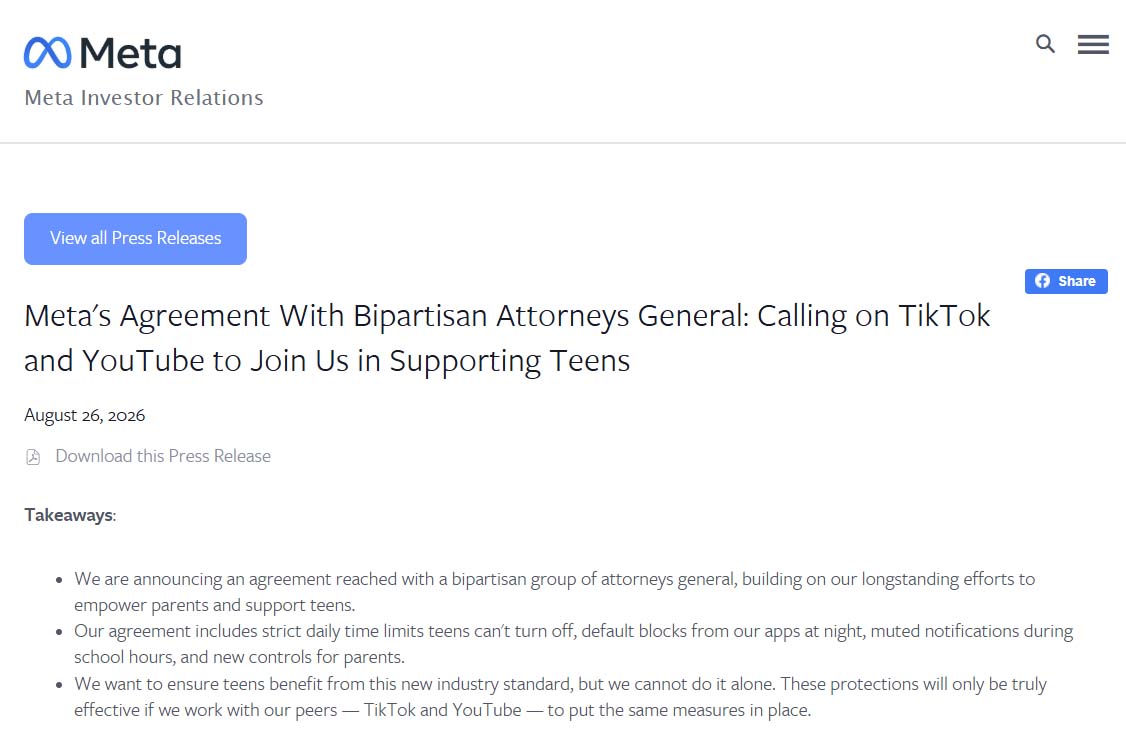Click the August 26, 2026 date
This screenshot has width=1126, height=751.
coord(85,415)
